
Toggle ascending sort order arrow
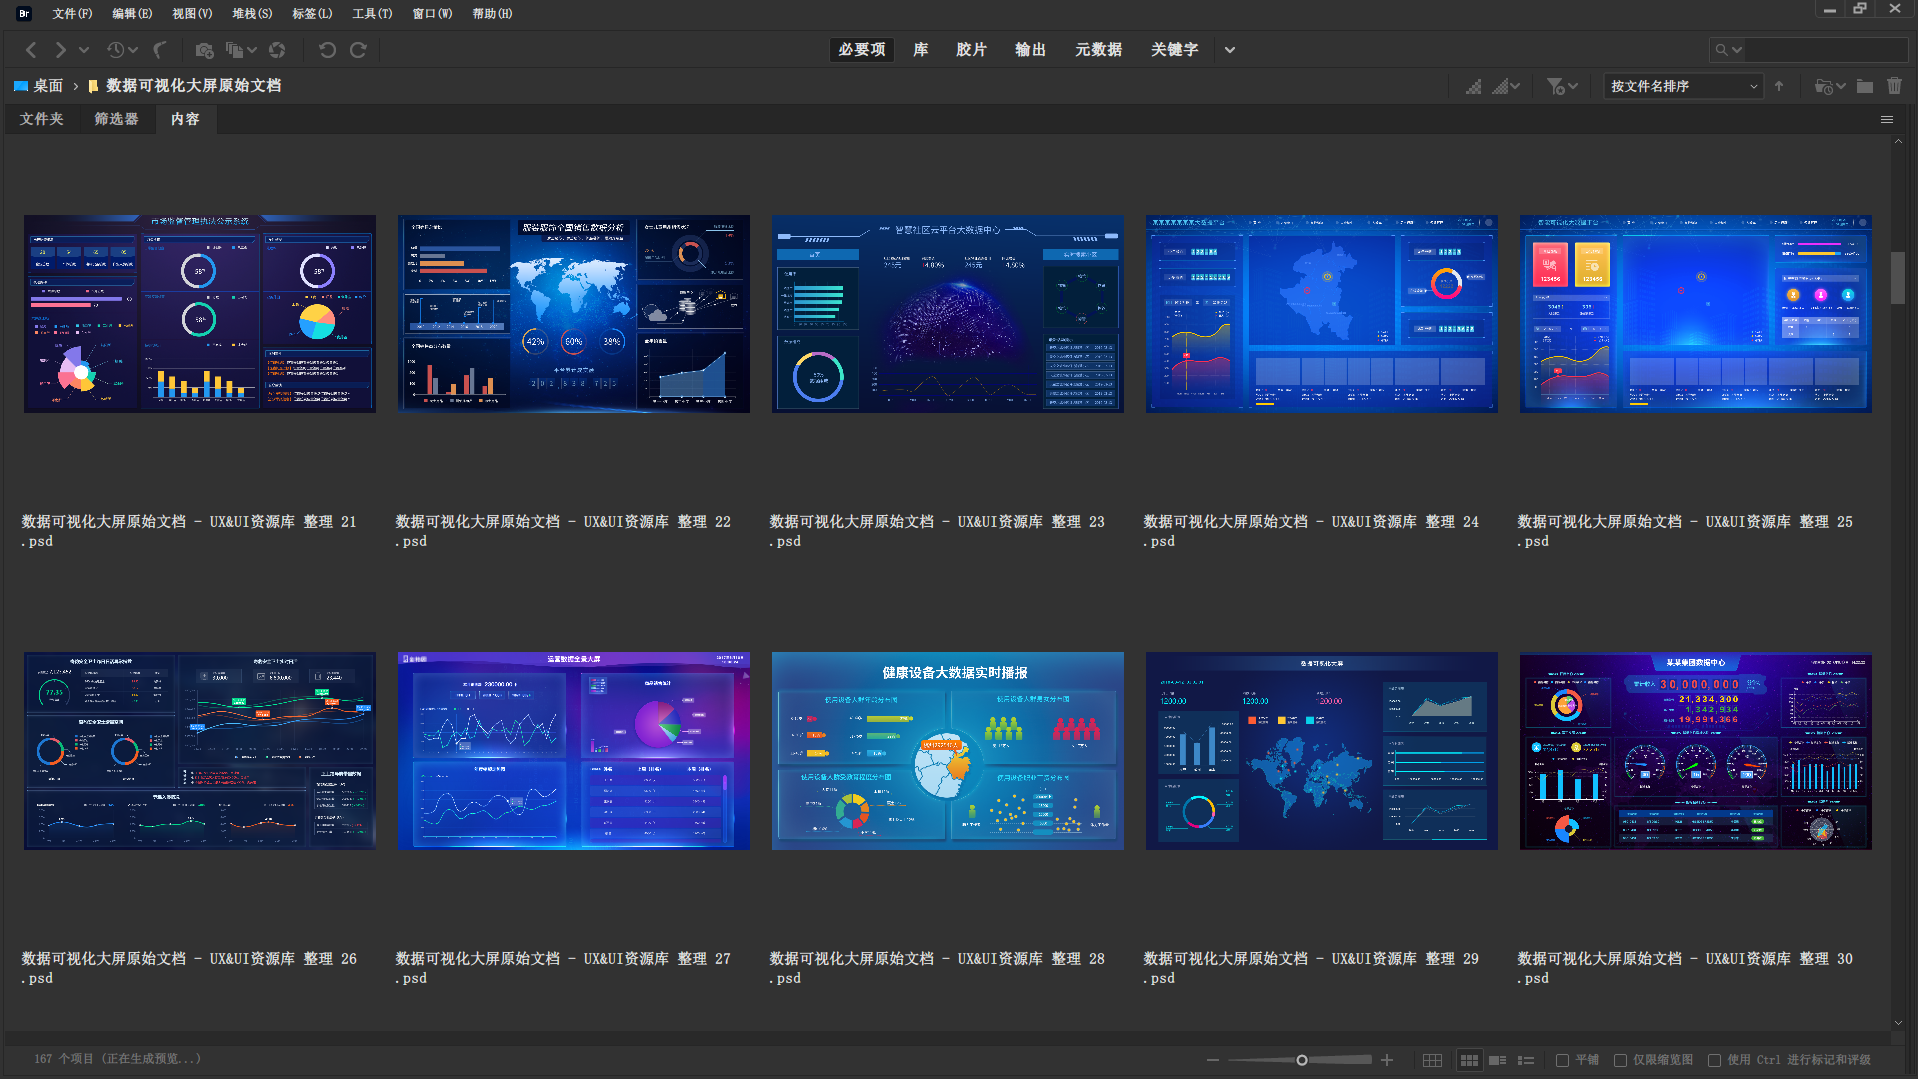1779,86
